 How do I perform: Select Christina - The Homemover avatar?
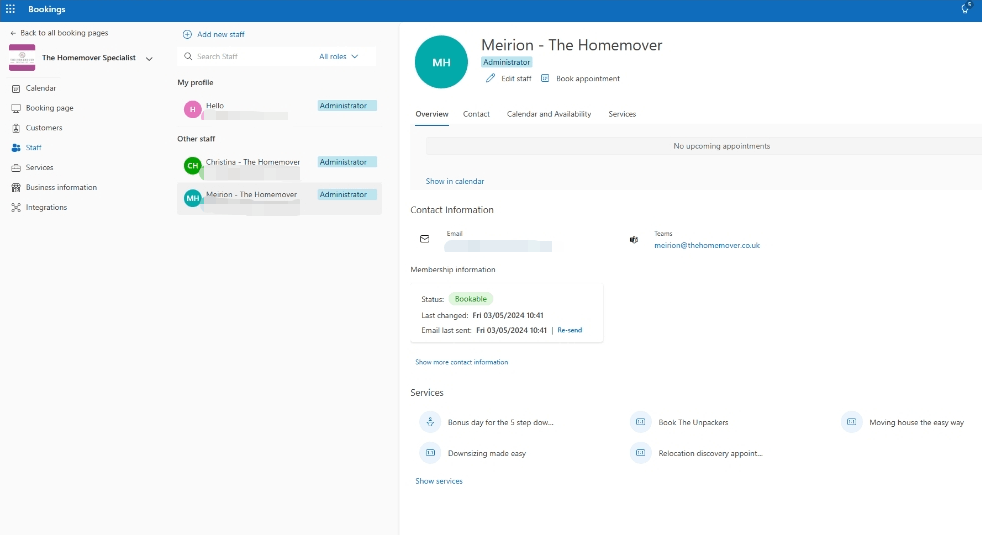point(192,166)
